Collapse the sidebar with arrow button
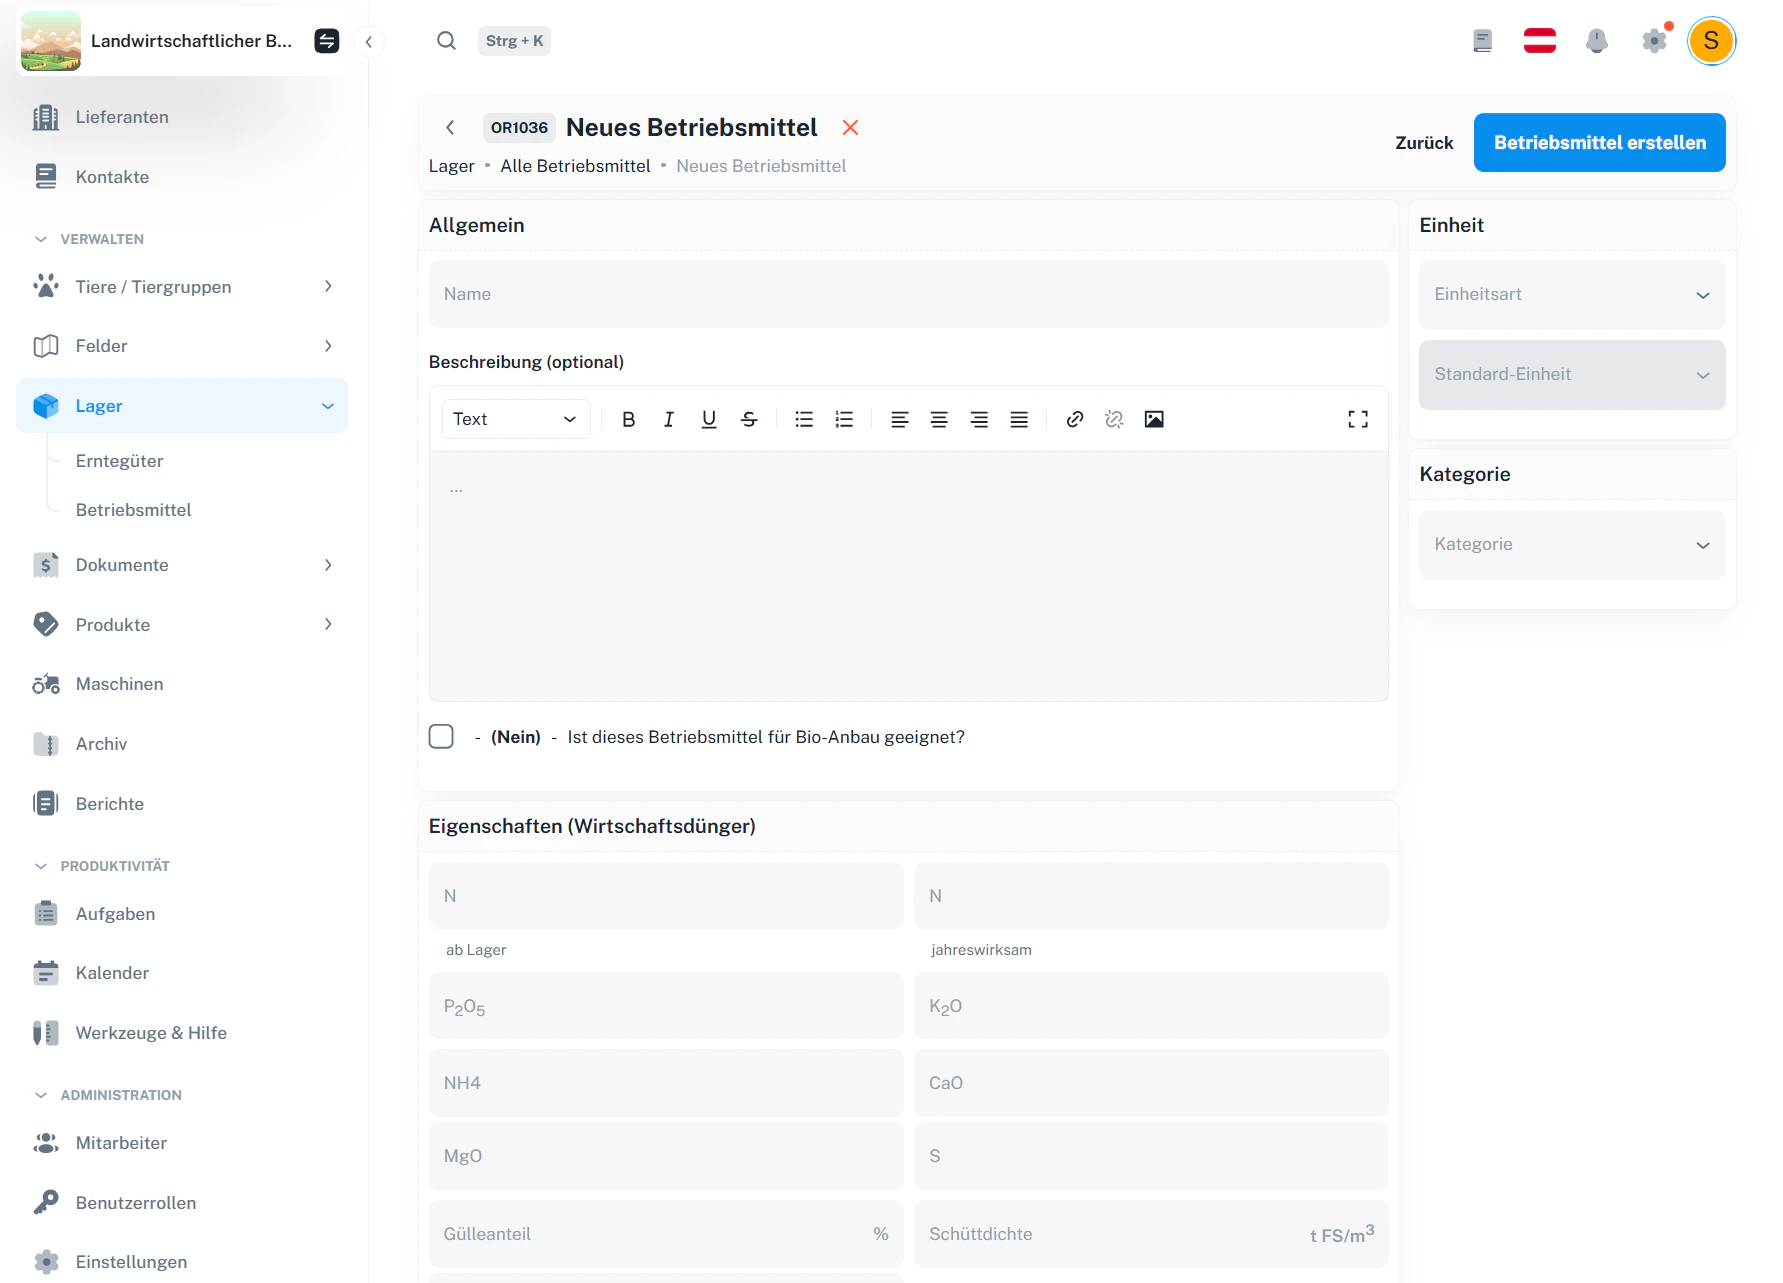Viewport: 1783px width, 1283px height. pyautogui.click(x=369, y=41)
